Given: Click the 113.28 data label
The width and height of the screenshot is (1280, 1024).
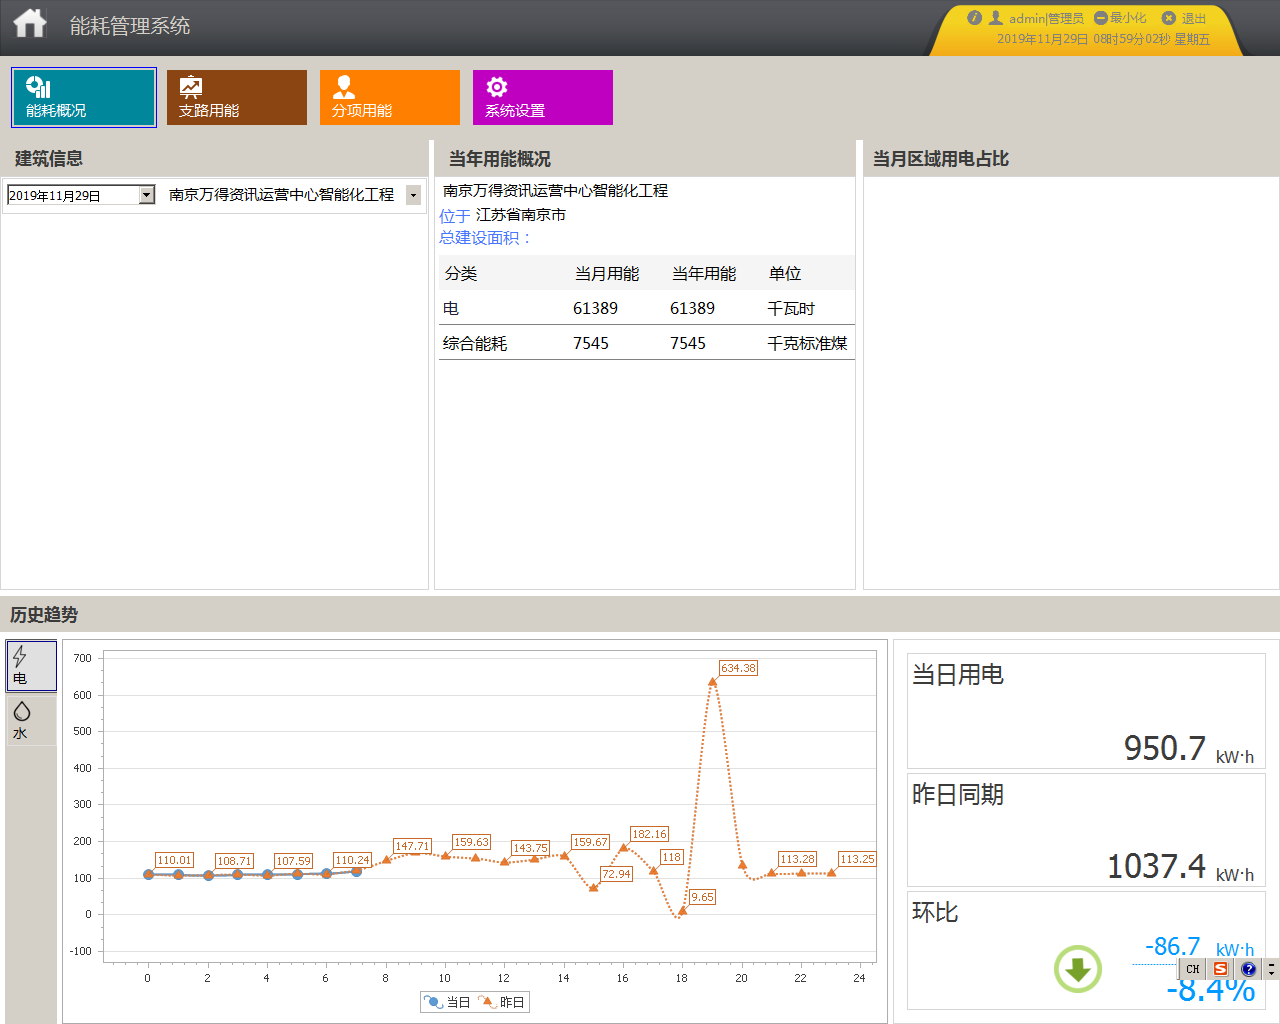Looking at the screenshot, I should (x=797, y=859).
